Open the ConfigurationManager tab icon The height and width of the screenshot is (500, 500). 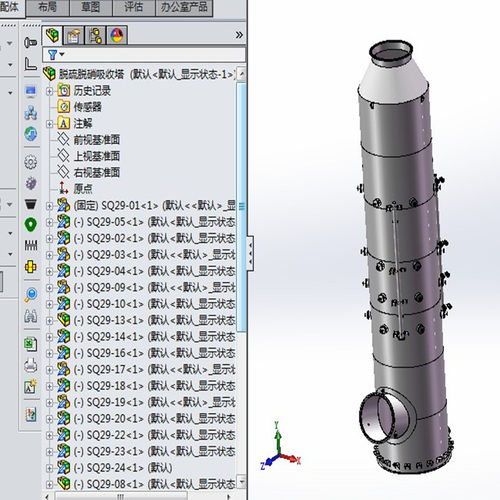(x=95, y=36)
